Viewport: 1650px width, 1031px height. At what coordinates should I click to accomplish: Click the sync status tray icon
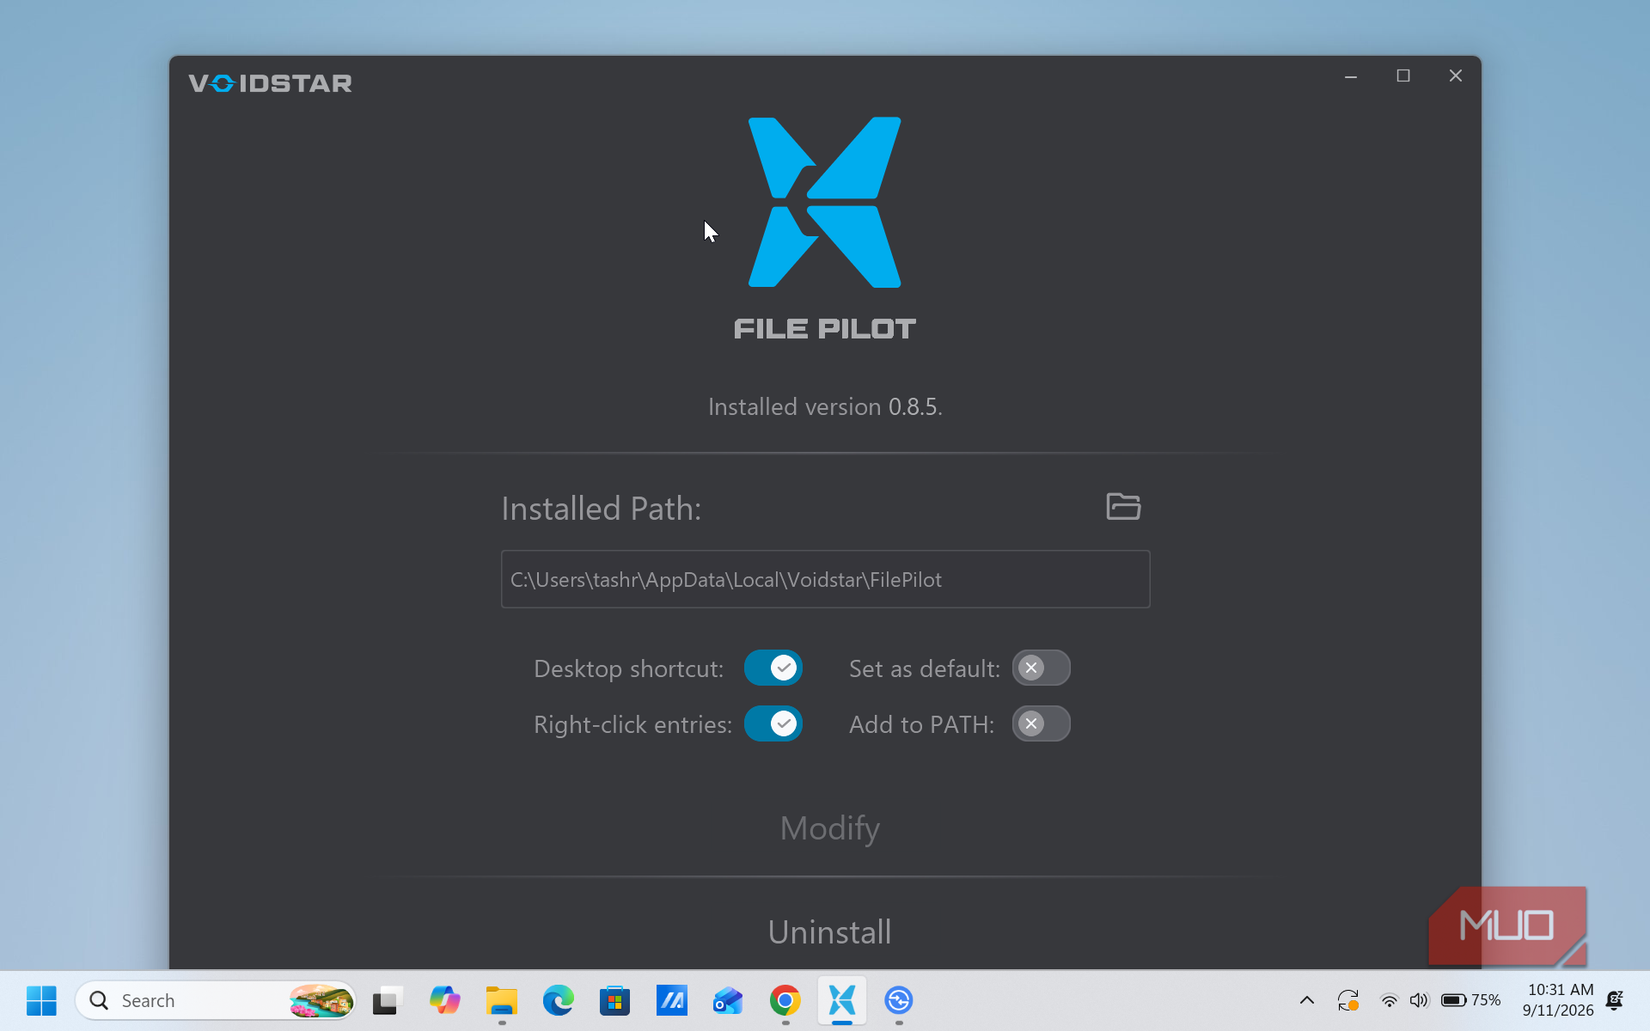pos(1348,1000)
